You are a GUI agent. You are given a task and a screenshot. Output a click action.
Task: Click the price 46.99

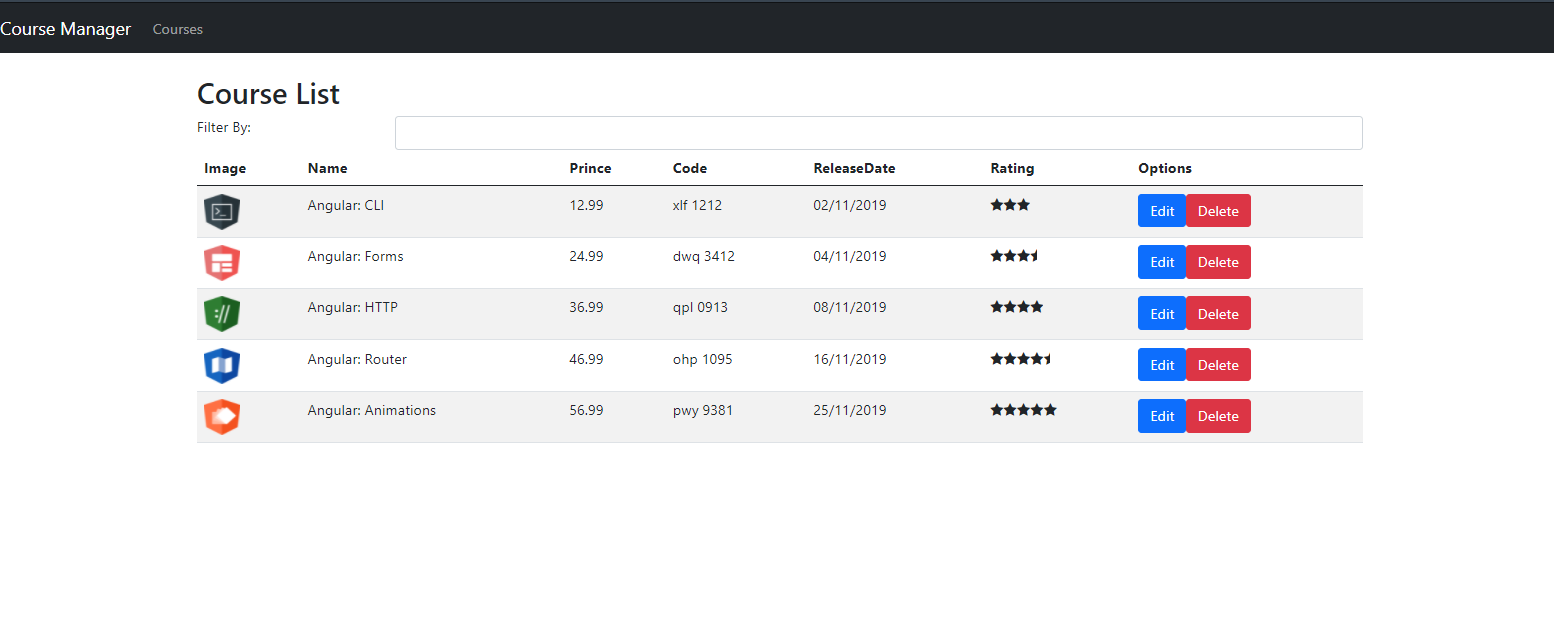(586, 359)
